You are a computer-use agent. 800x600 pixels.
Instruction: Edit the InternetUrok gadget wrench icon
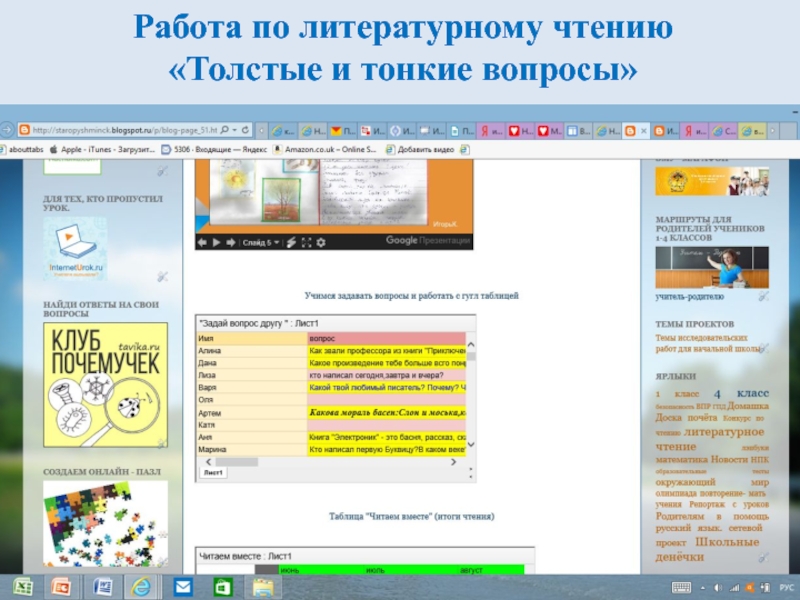[162, 277]
